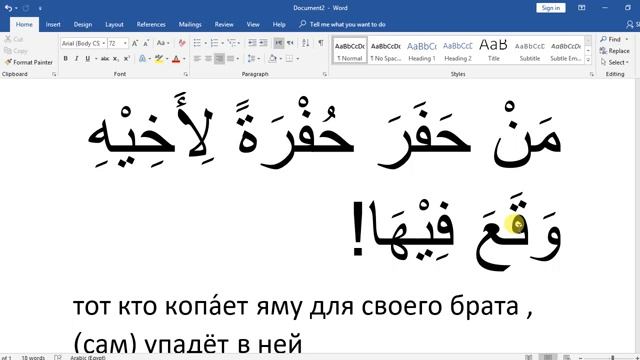Undo the last action in Quick Access toolbar

pyautogui.click(x=8, y=8)
